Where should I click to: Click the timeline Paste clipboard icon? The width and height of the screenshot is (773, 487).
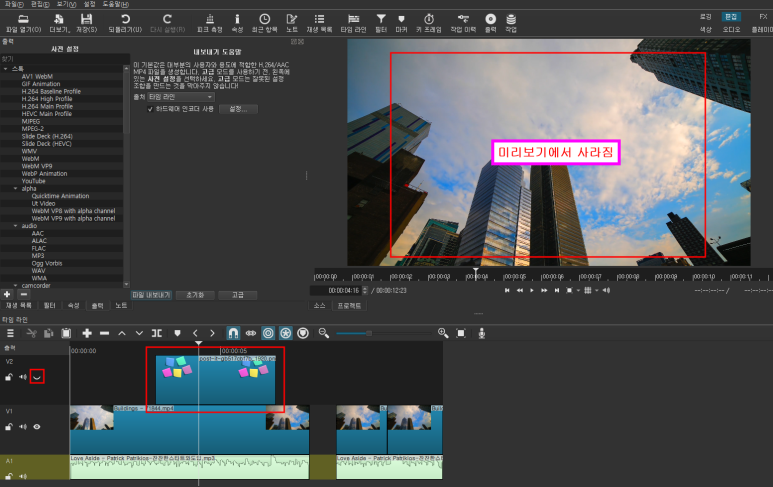pyautogui.click(x=66, y=333)
